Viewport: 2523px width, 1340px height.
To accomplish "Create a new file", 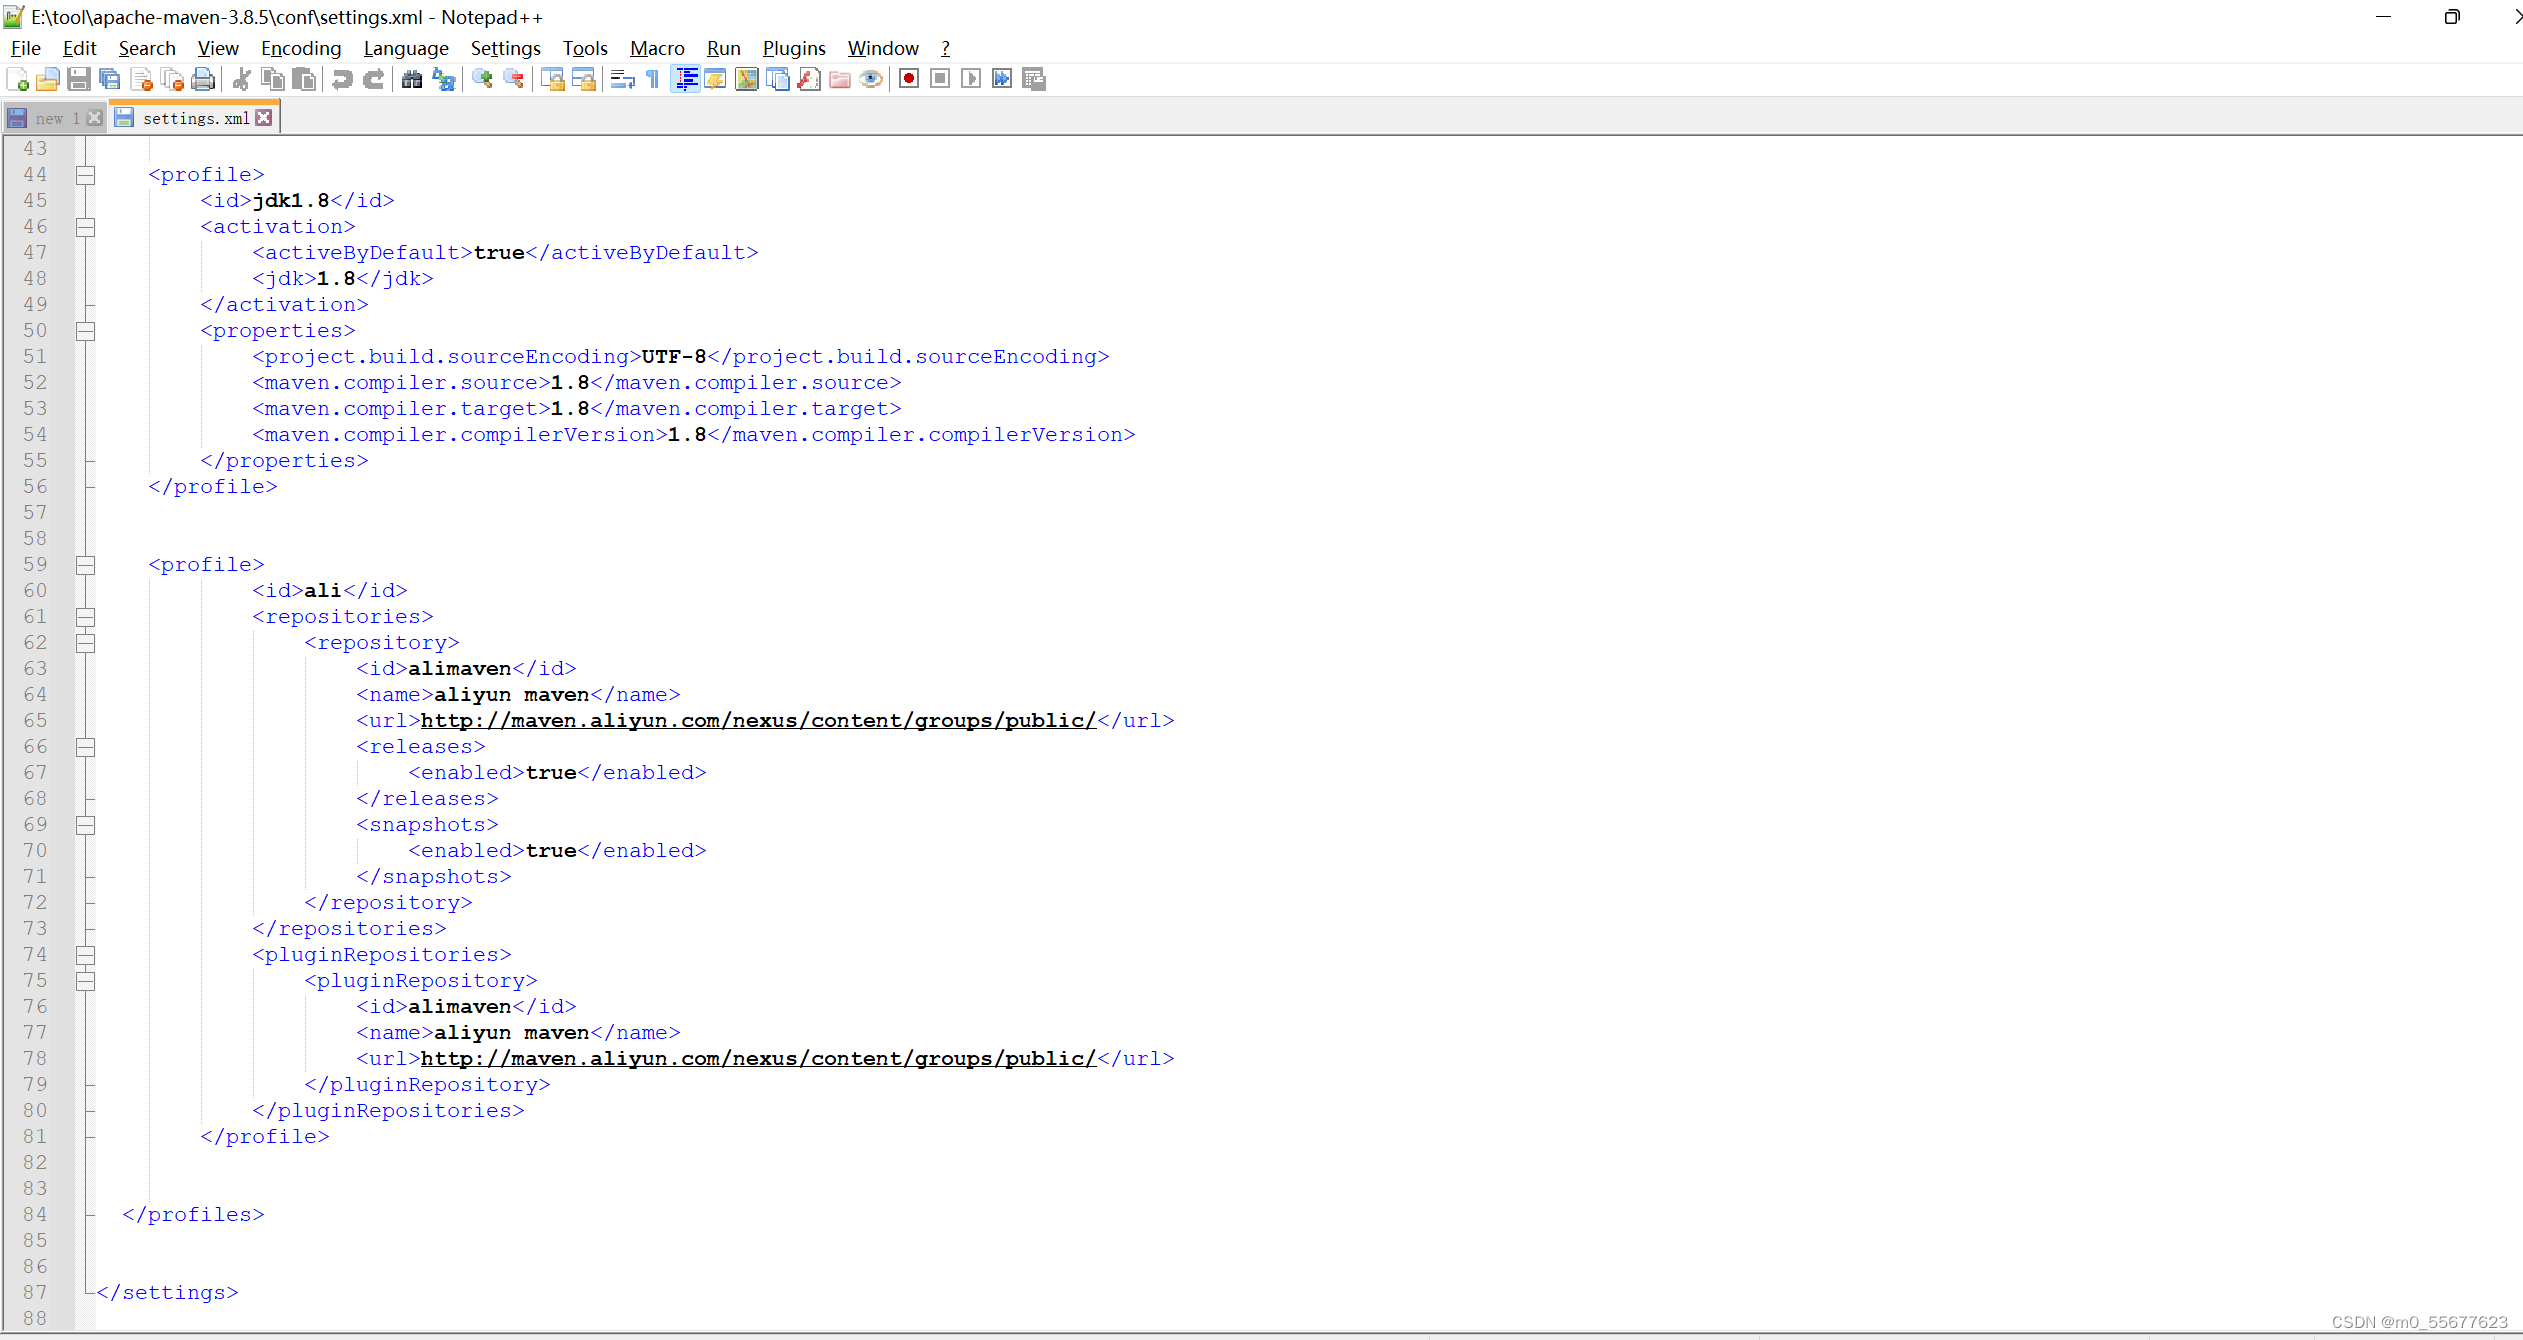I will tap(16, 79).
